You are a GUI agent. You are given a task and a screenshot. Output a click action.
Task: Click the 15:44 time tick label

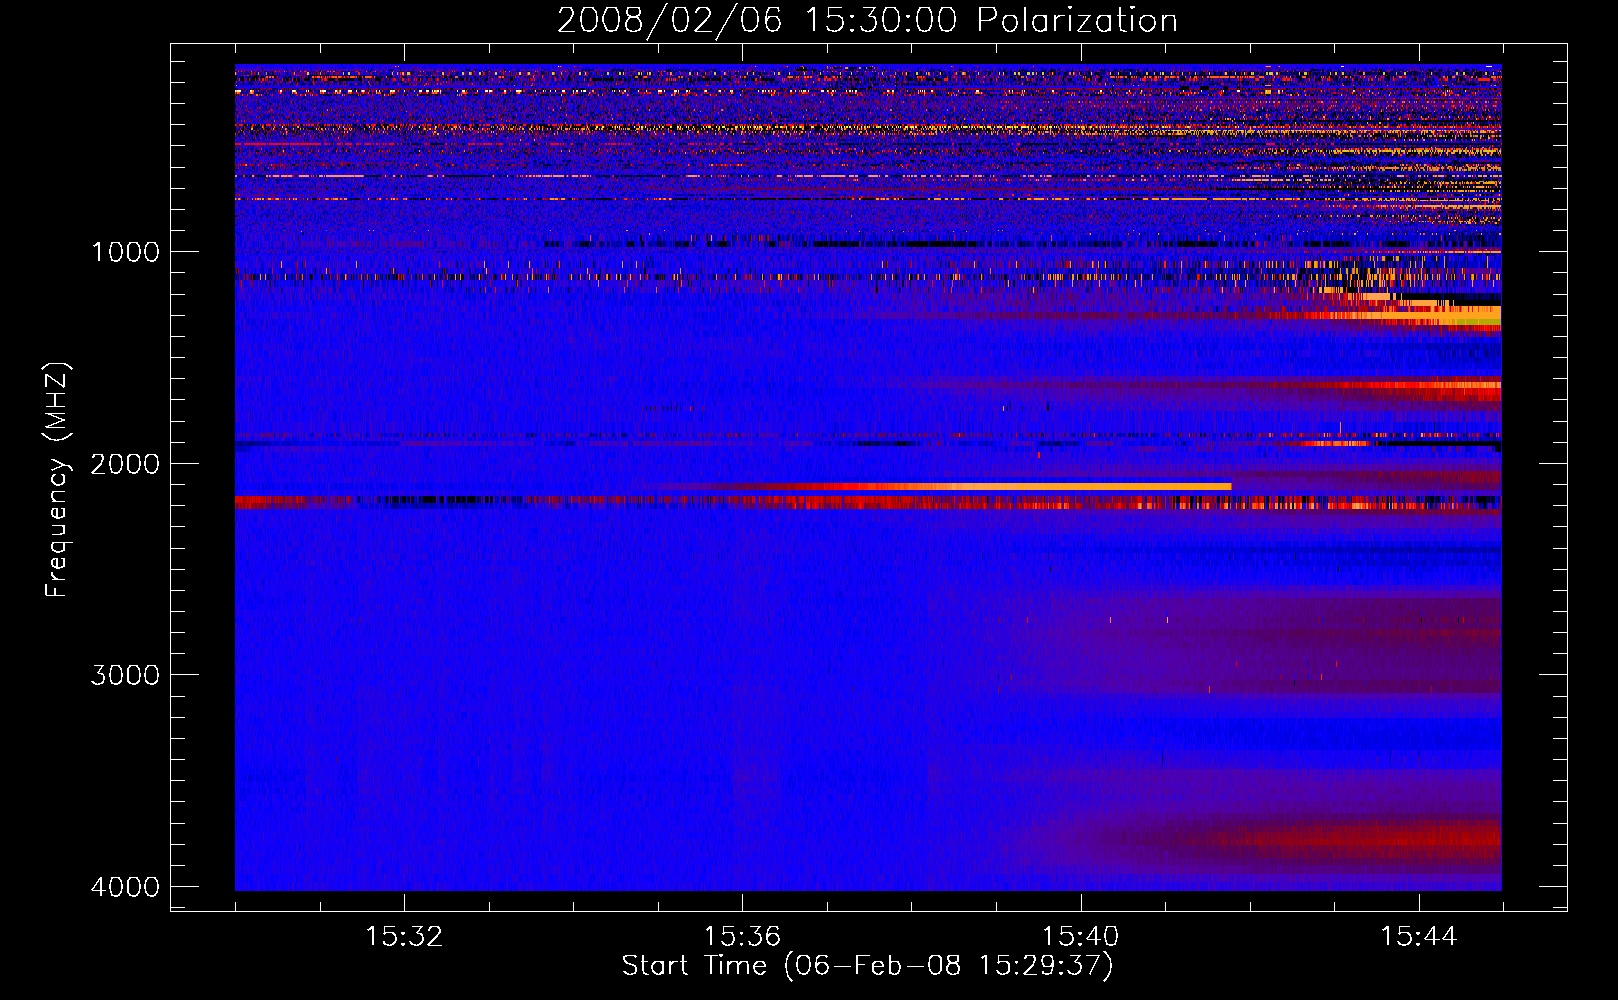(1419, 937)
